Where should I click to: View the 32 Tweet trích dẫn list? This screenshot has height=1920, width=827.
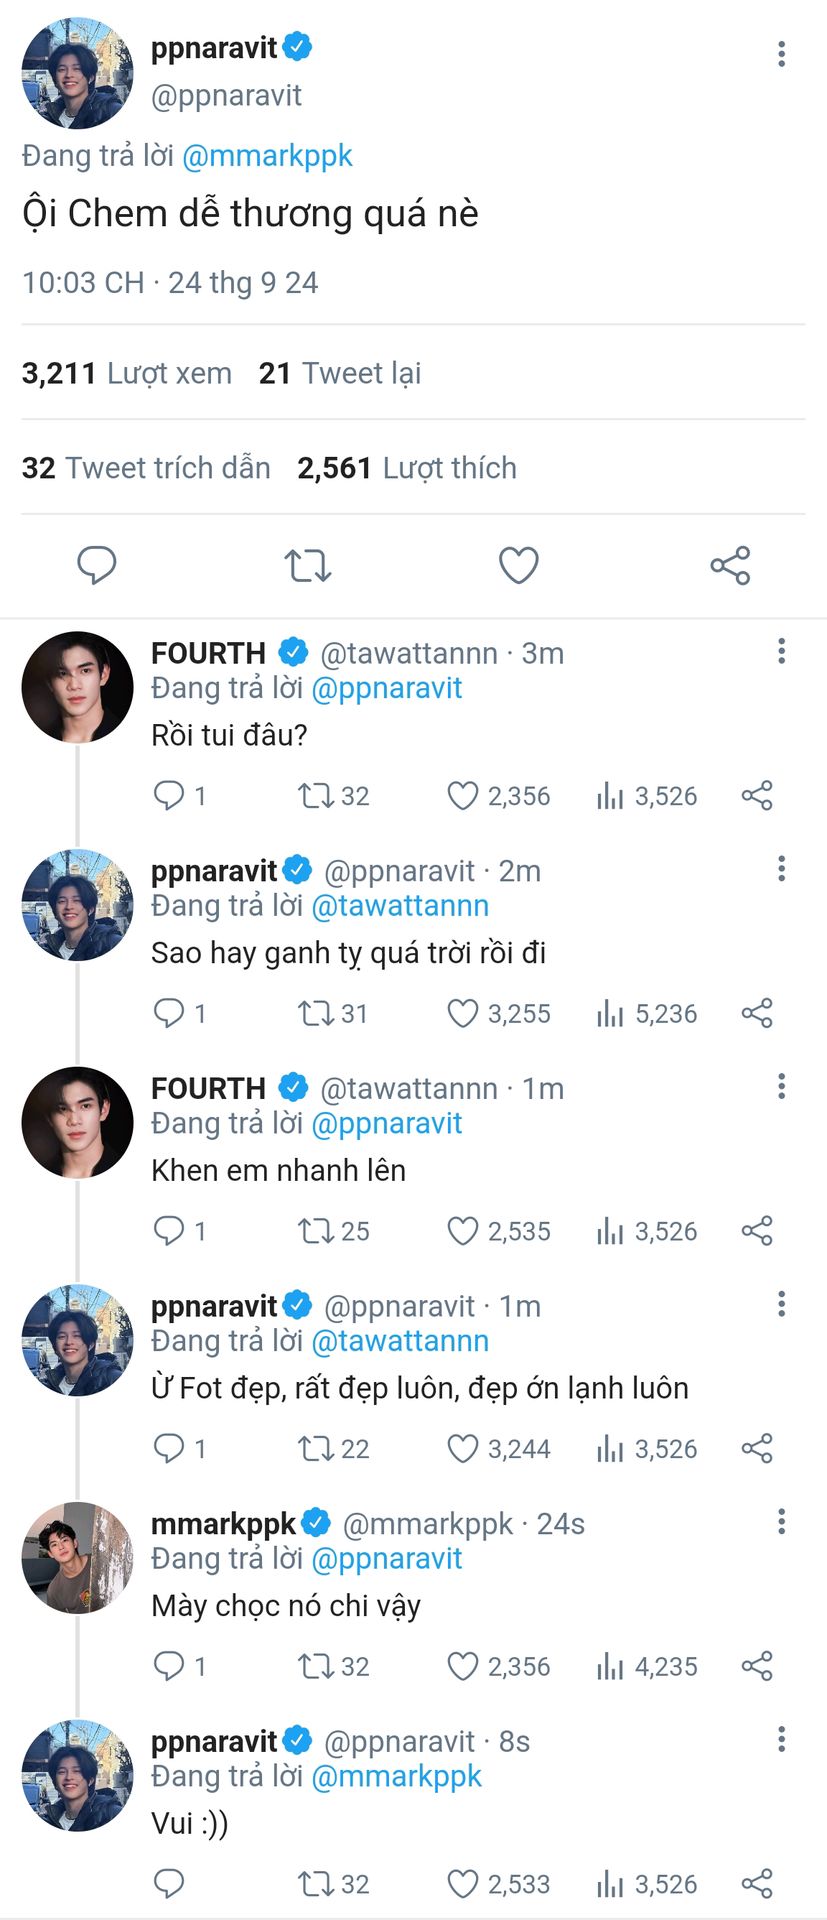[x=146, y=468]
